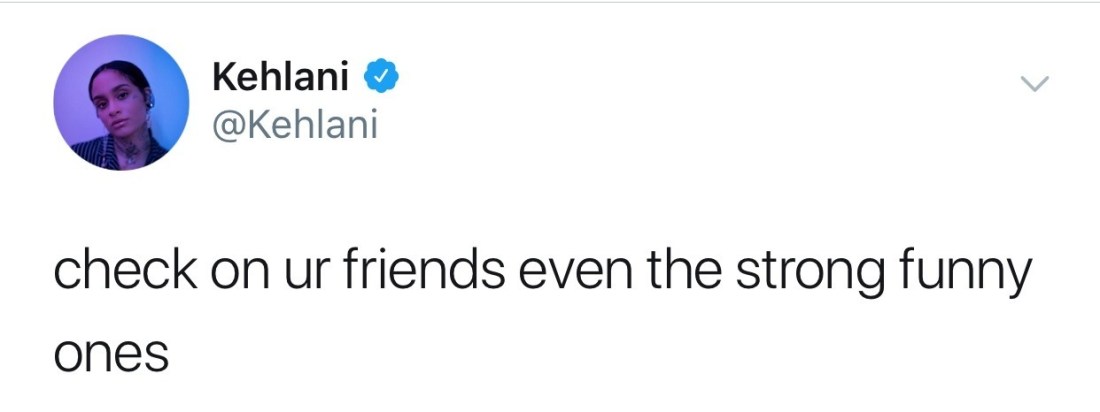Open the @Kehlani handle link
Image resolution: width=1100 pixels, height=412 pixels.
point(295,126)
